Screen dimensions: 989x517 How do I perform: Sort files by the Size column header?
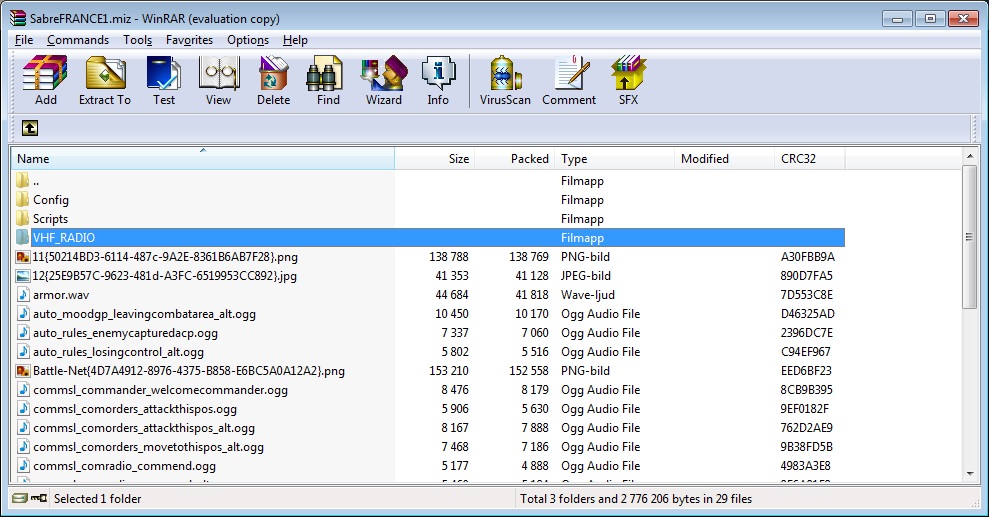435,158
